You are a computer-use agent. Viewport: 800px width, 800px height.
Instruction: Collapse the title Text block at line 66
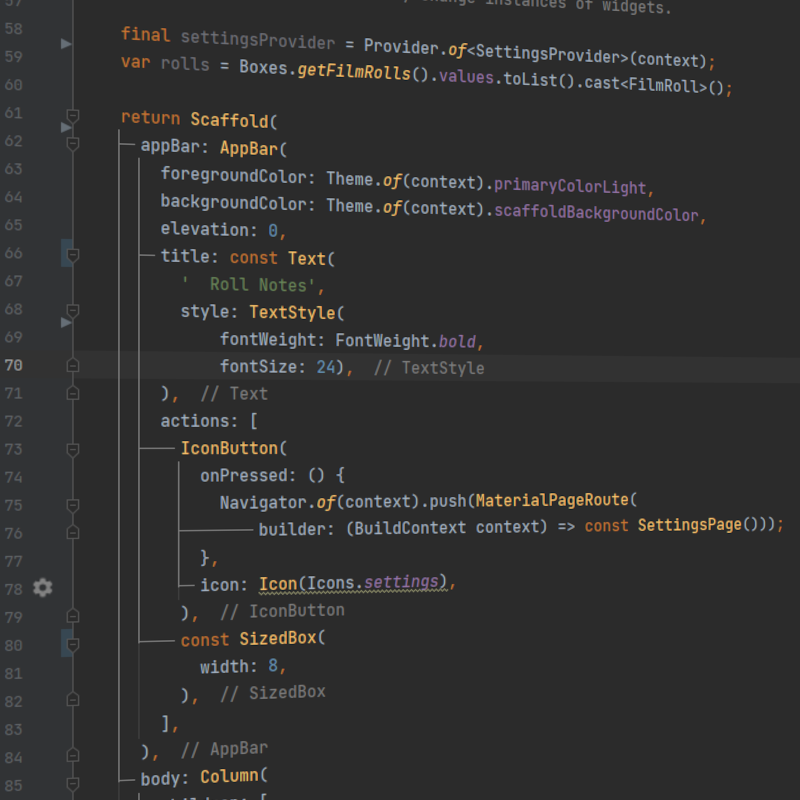(x=72, y=256)
